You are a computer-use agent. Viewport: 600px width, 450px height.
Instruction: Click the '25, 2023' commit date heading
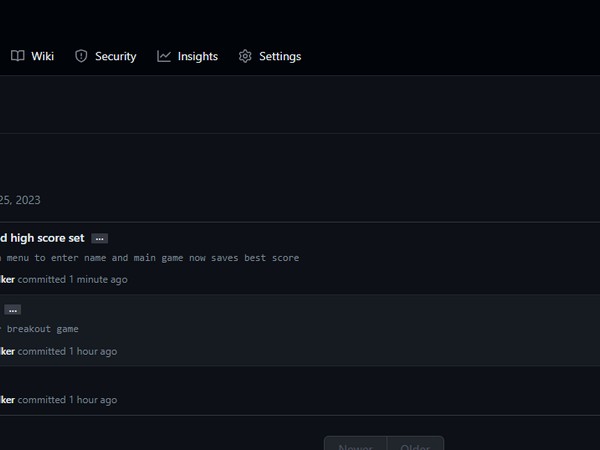point(20,199)
